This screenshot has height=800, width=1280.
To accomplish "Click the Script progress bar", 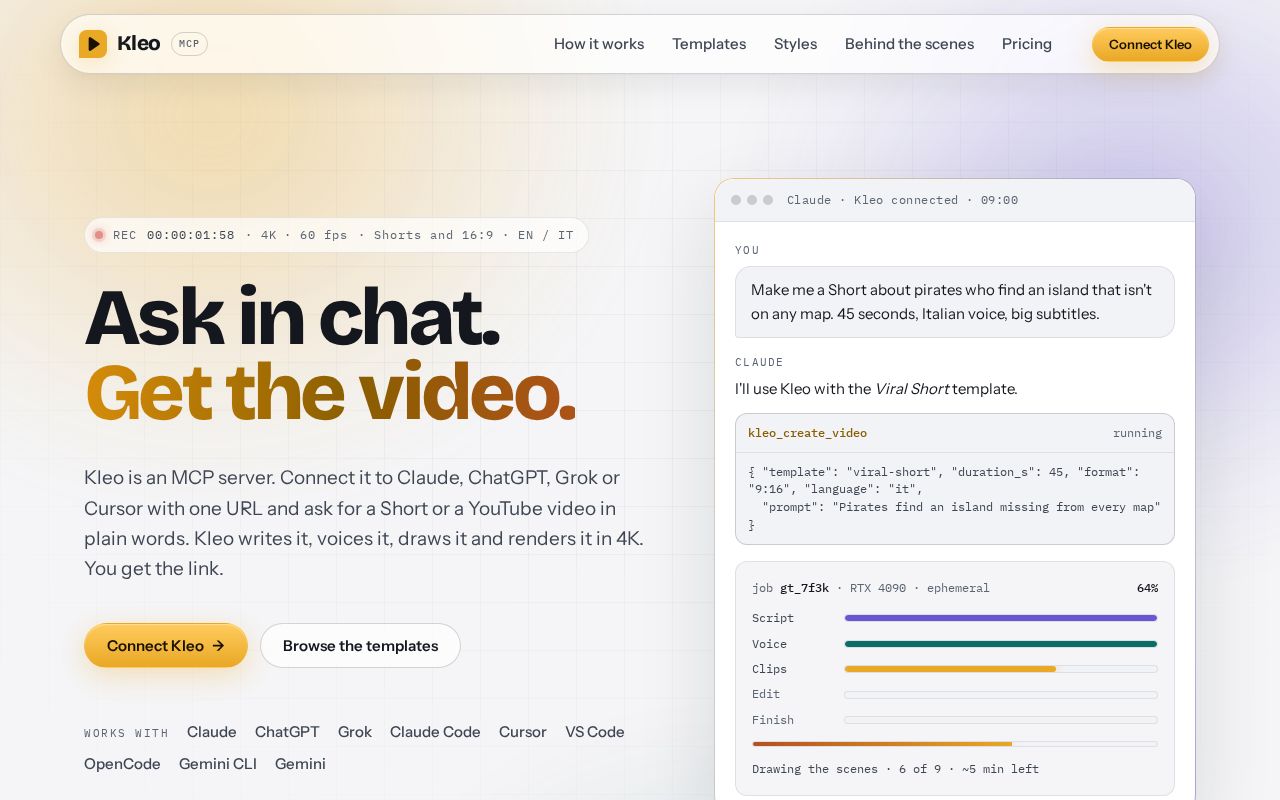I will 1001,618.
